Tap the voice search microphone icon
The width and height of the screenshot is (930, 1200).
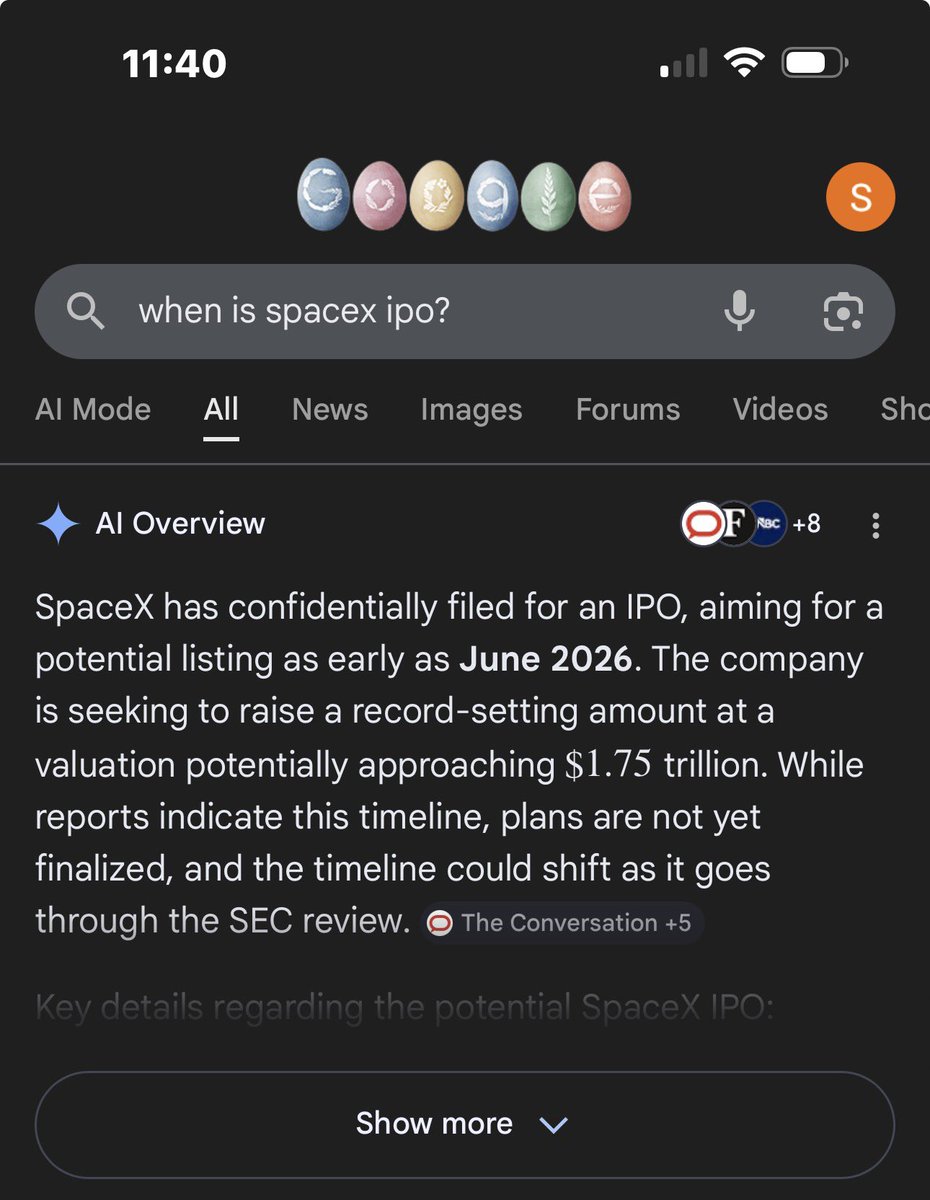coord(739,312)
